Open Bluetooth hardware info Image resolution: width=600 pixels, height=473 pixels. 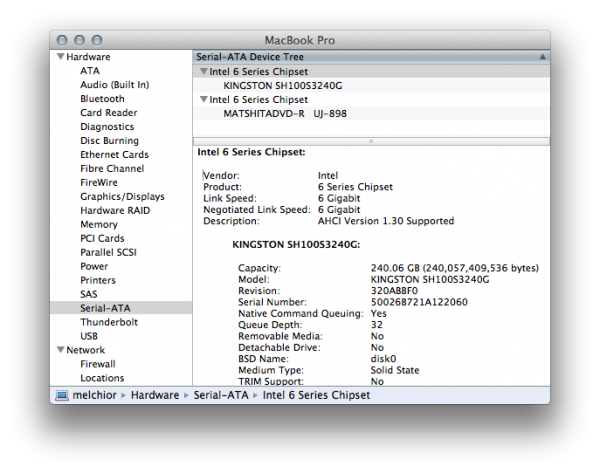[102, 99]
